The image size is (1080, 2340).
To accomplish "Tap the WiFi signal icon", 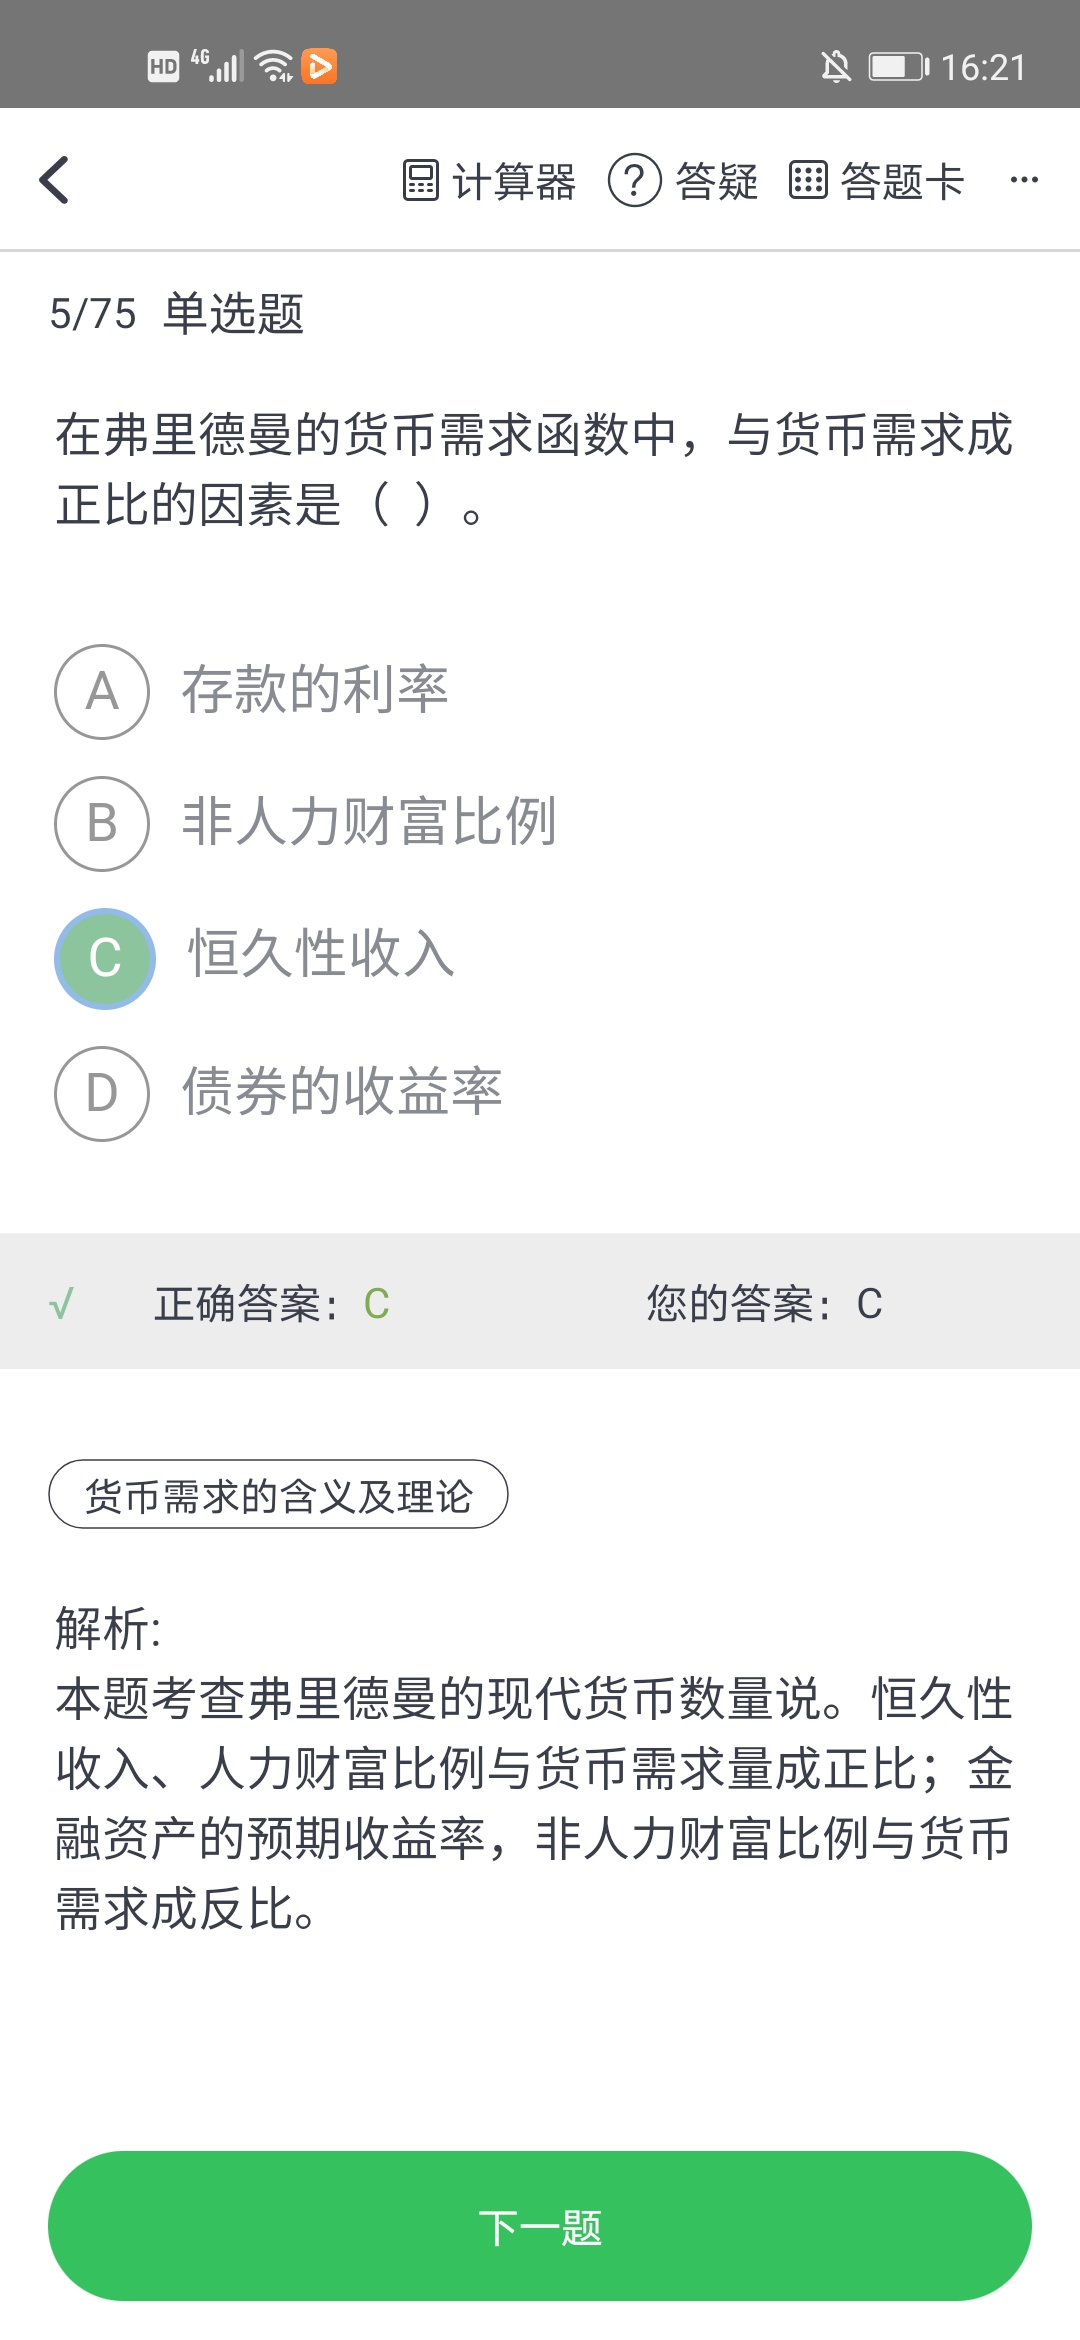I will tap(273, 66).
